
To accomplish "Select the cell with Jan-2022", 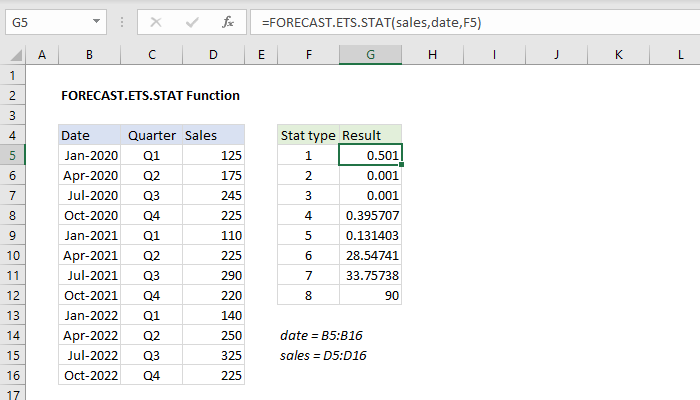I will pos(89,316).
